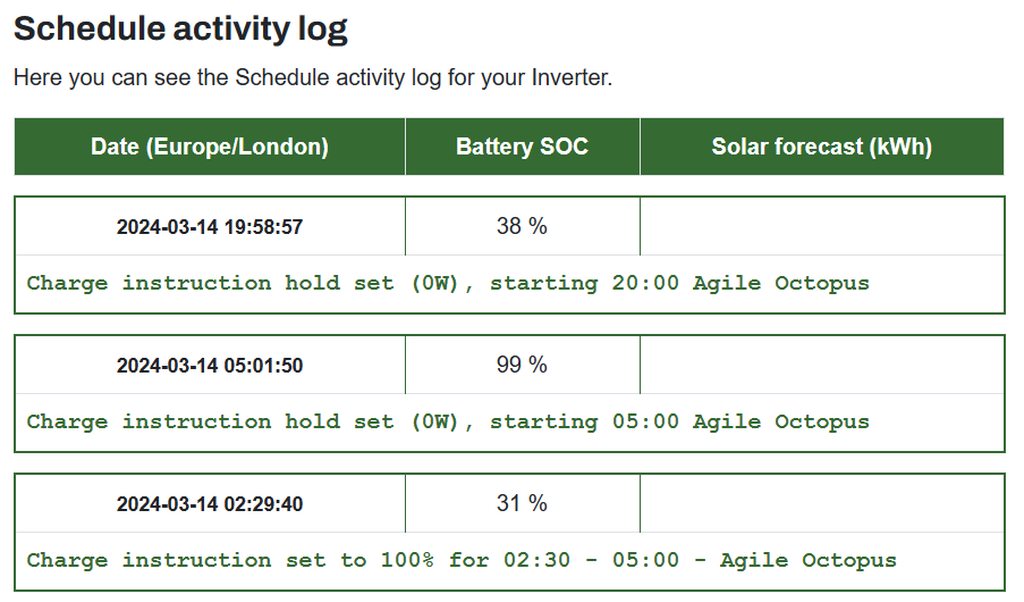Image resolution: width=1024 pixels, height=602 pixels.
Task: Click the hold set message starting 05:00
Action: 447,421
